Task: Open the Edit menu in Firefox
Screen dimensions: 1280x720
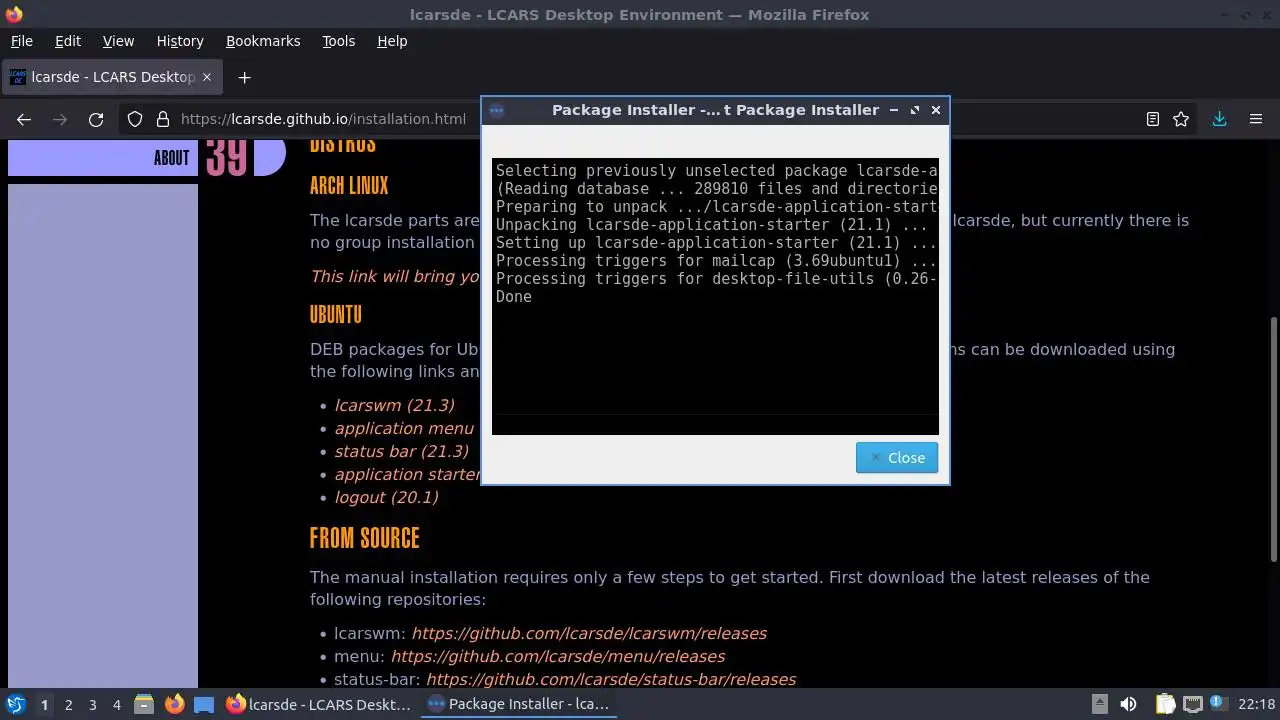Action: (68, 41)
